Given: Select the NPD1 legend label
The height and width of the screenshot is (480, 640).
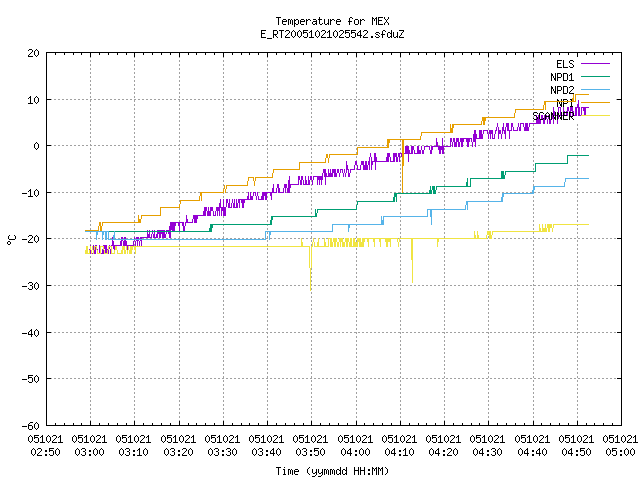Looking at the screenshot, I should [562, 77].
